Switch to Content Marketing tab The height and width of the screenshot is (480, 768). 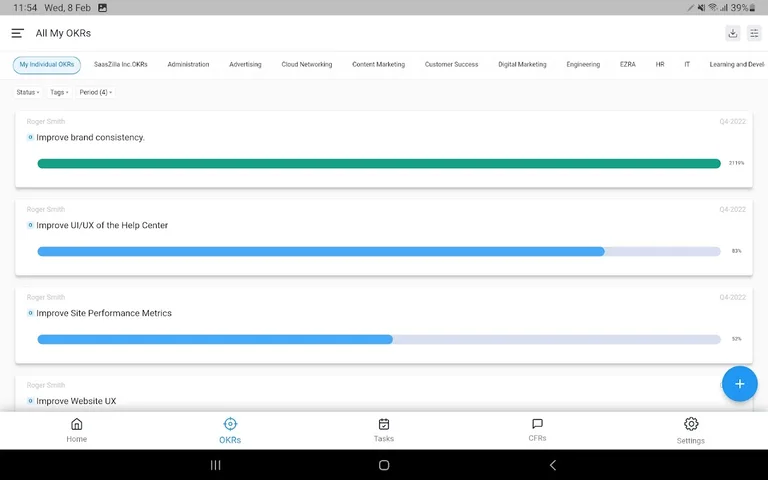[x=378, y=65]
